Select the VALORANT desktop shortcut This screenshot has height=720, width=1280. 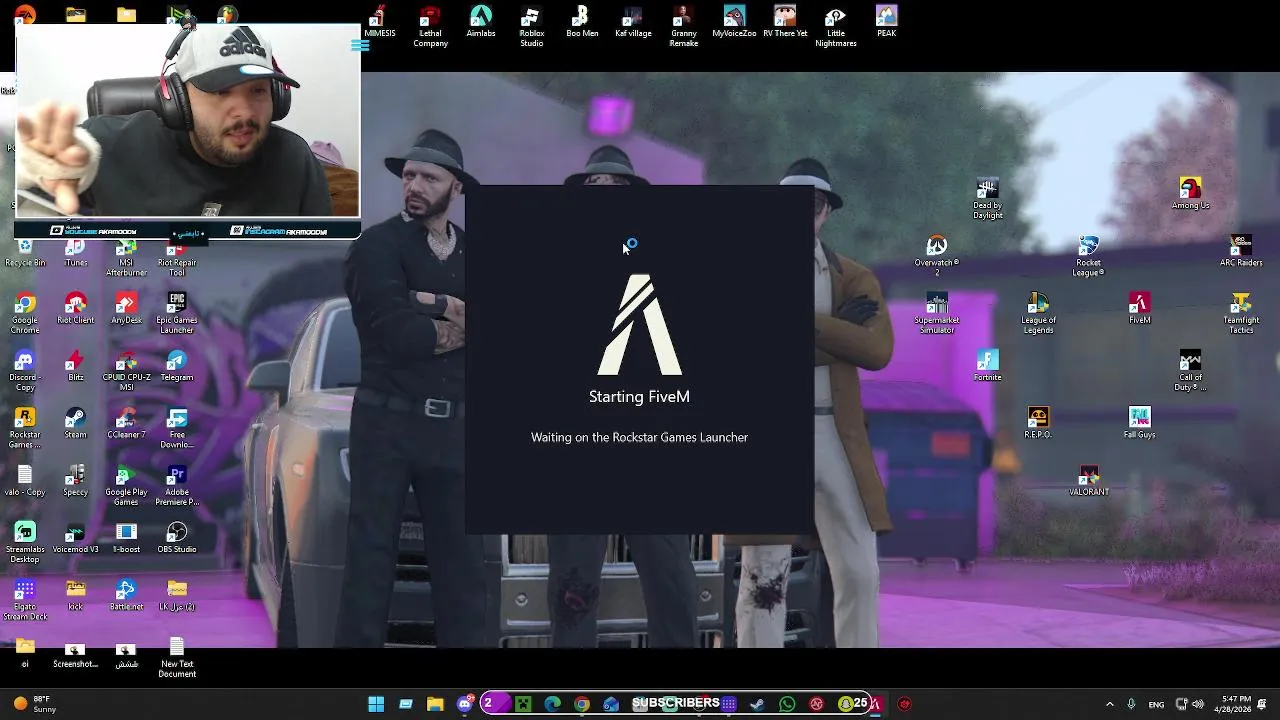1089,480
